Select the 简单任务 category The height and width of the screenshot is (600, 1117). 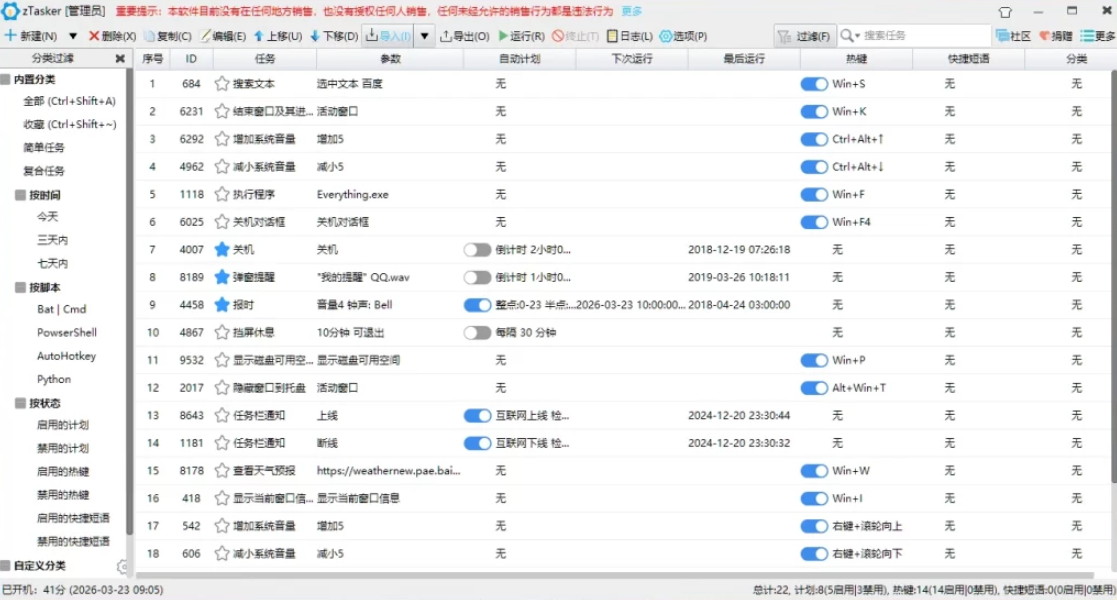[x=43, y=148]
